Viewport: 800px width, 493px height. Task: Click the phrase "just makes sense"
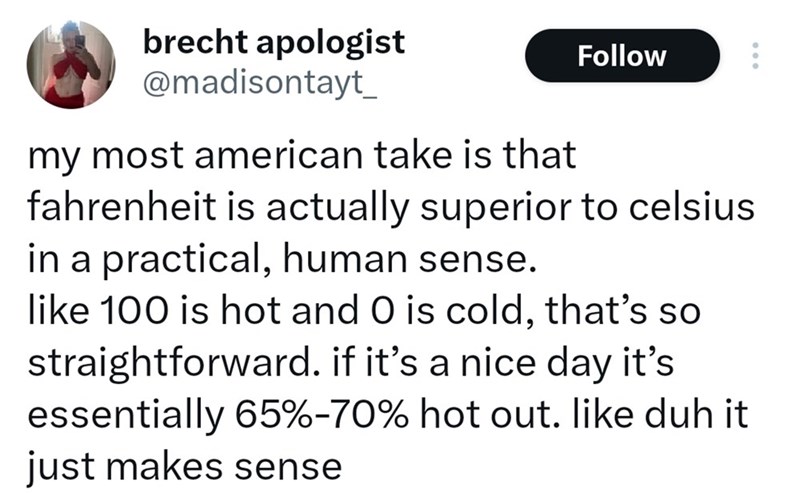click(185, 464)
